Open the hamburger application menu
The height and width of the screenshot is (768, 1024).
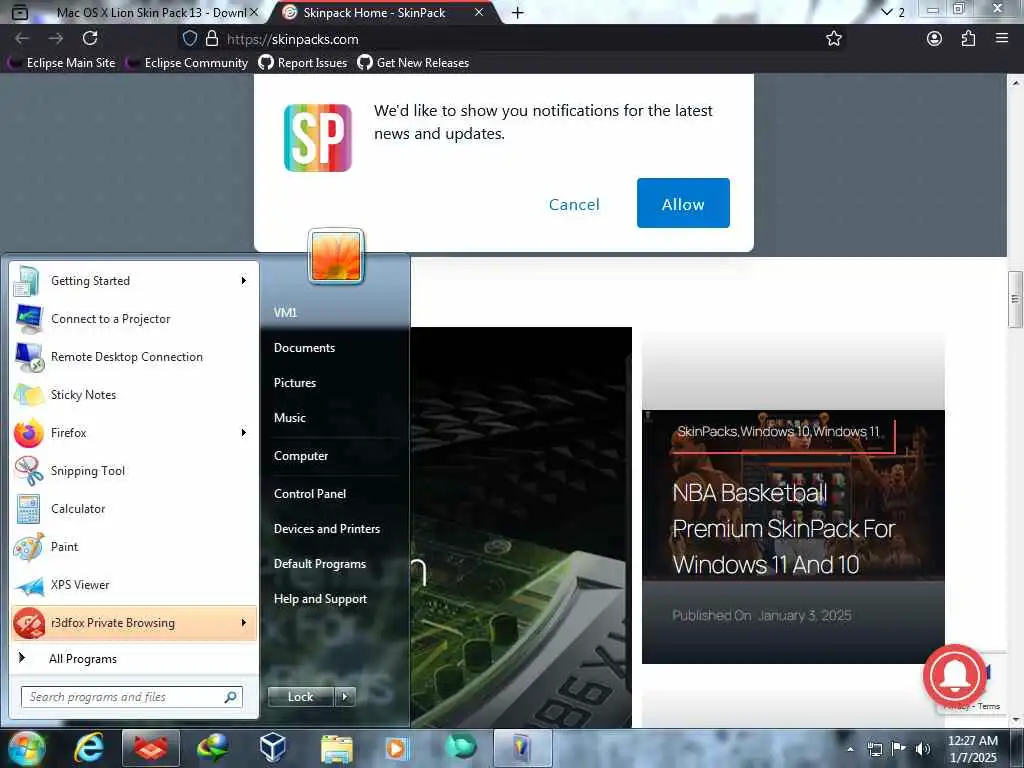click(1002, 38)
